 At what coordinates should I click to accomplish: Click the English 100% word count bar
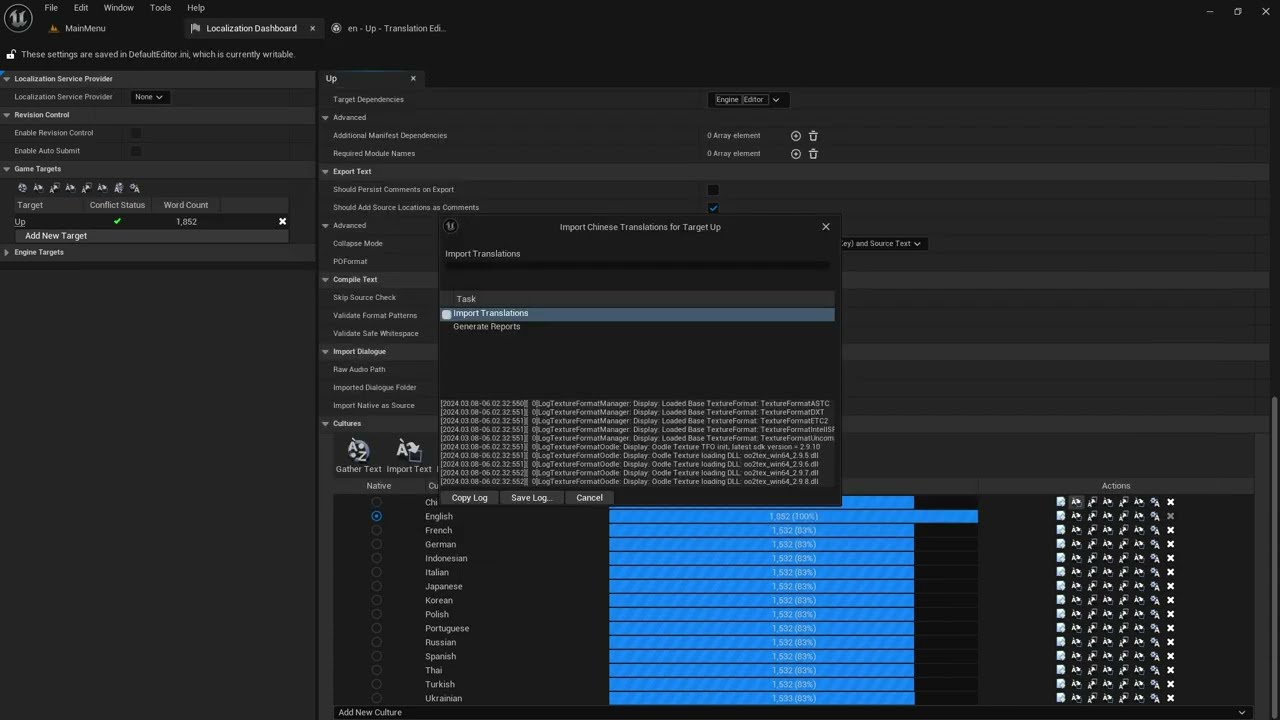(x=793, y=516)
